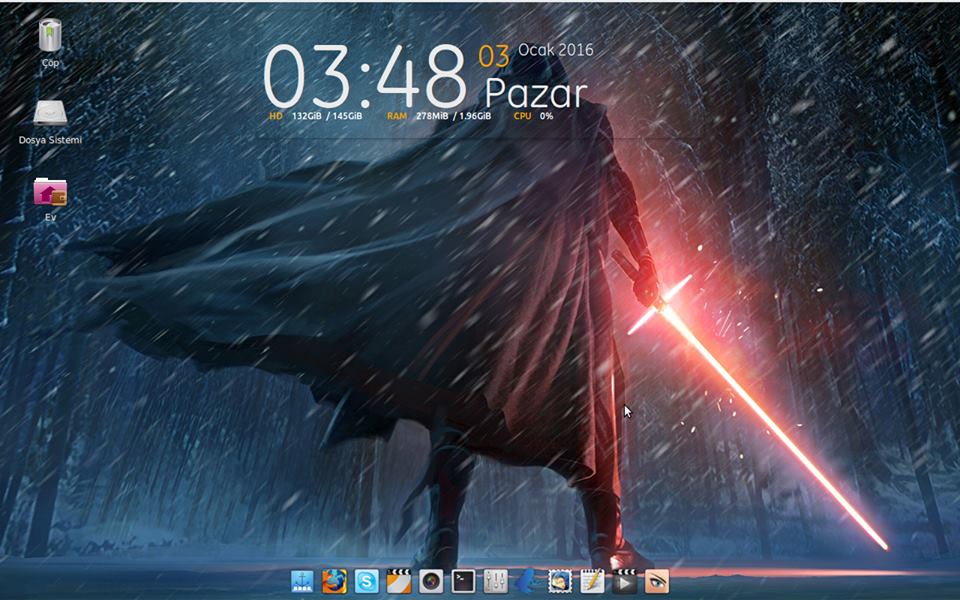Launch Firefox from the dock
The height and width of the screenshot is (600, 960).
(x=334, y=581)
